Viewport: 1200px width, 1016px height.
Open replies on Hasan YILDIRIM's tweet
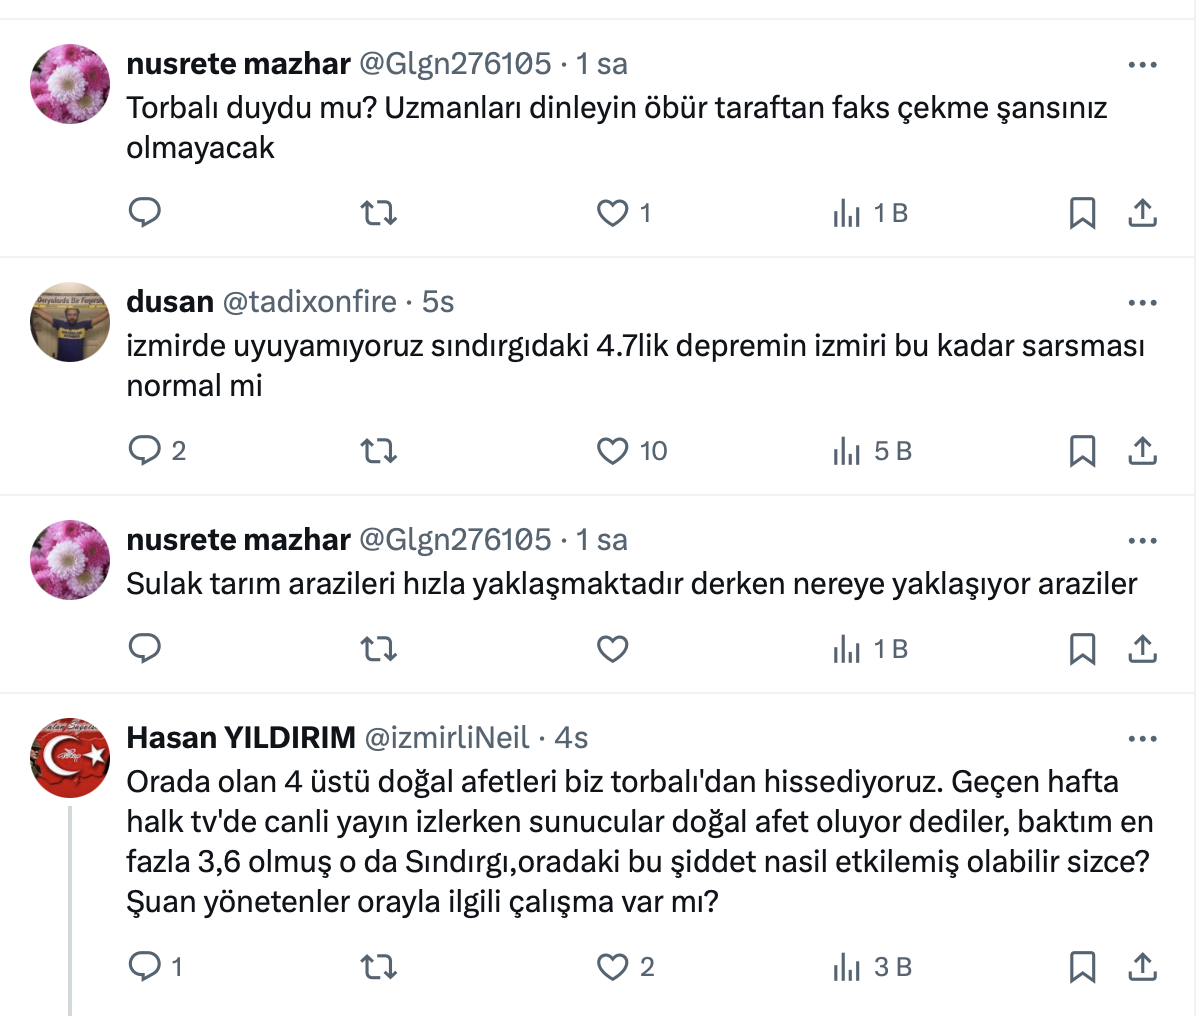coord(146,967)
